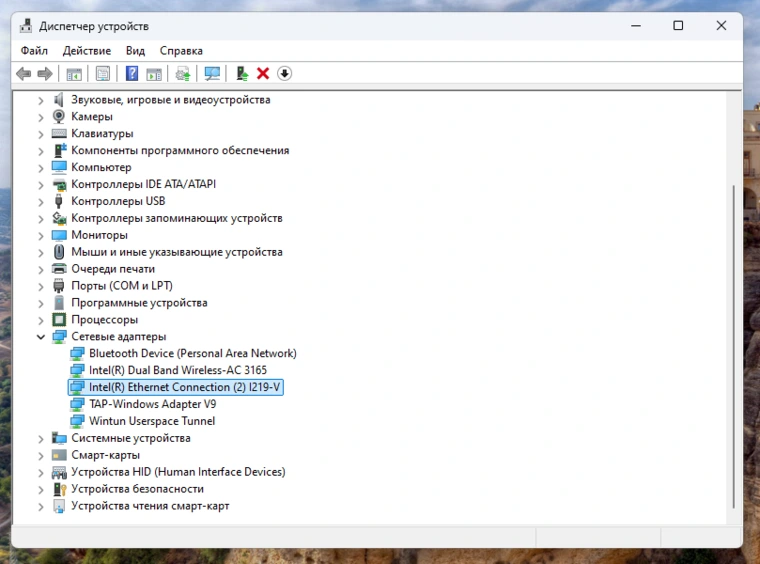
Task: Click the Forward arrow toolbar icon
Action: (45, 74)
